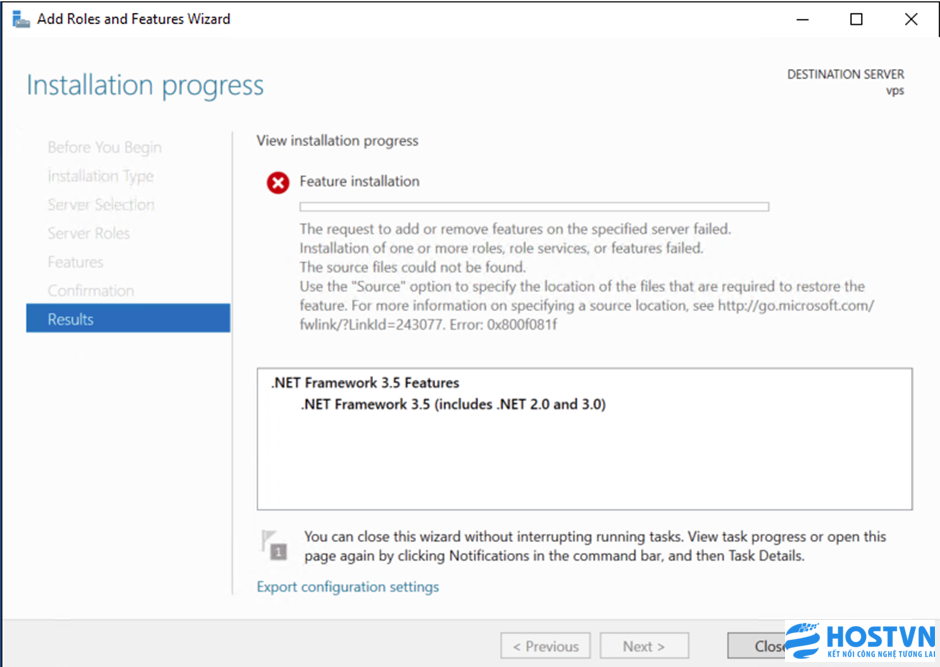The height and width of the screenshot is (667, 940).
Task: Click the Next button
Action: (x=644, y=647)
